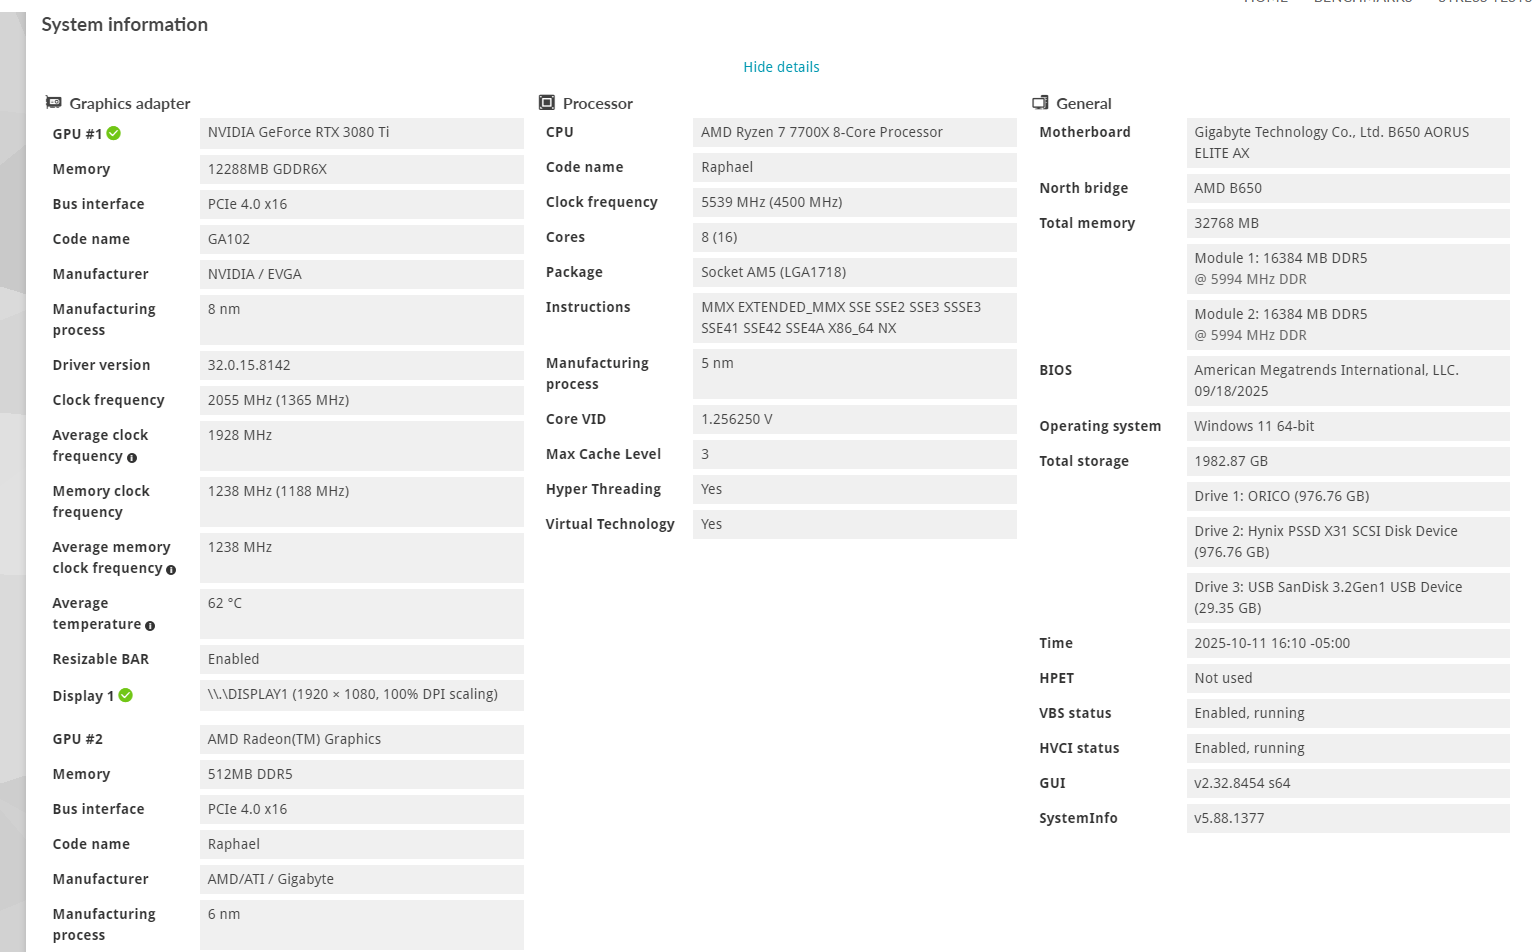Viewport: 1534px width, 952px height.
Task: Click the 'Operating system' label
Action: pos(1100,426)
